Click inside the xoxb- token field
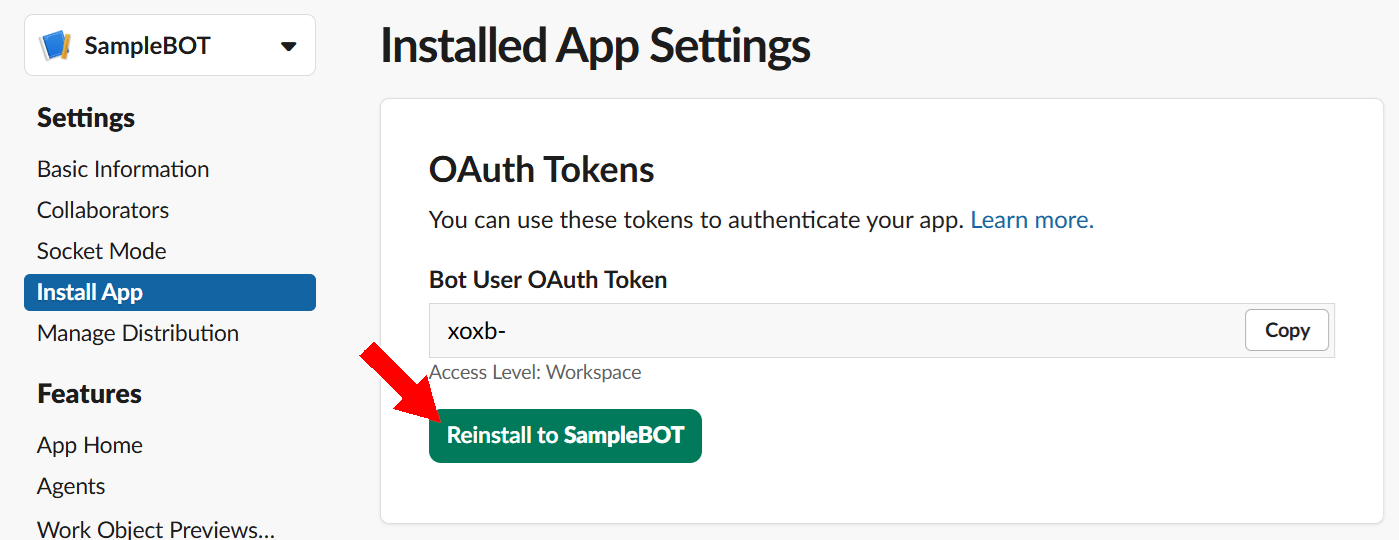The width and height of the screenshot is (1399, 540). pyautogui.click(x=835, y=330)
